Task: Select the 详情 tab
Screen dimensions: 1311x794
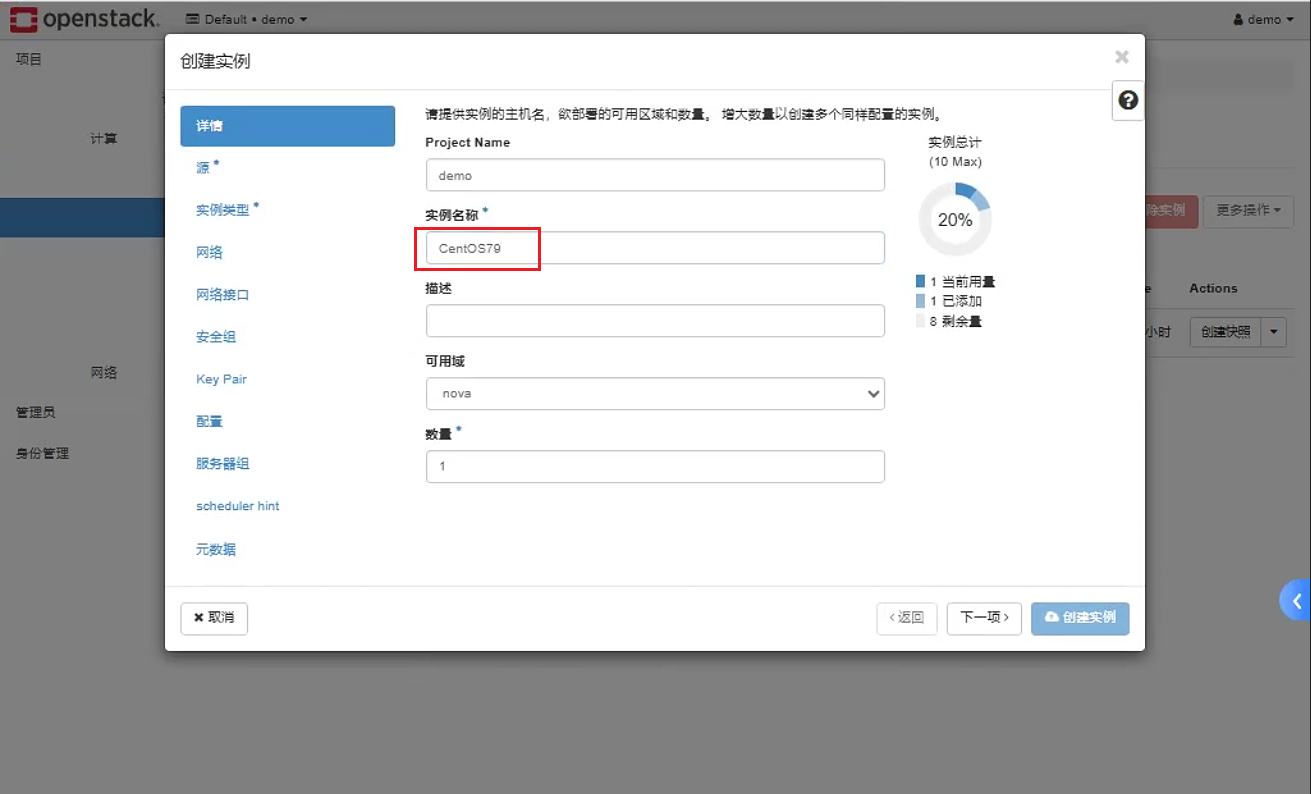Action: pos(288,126)
